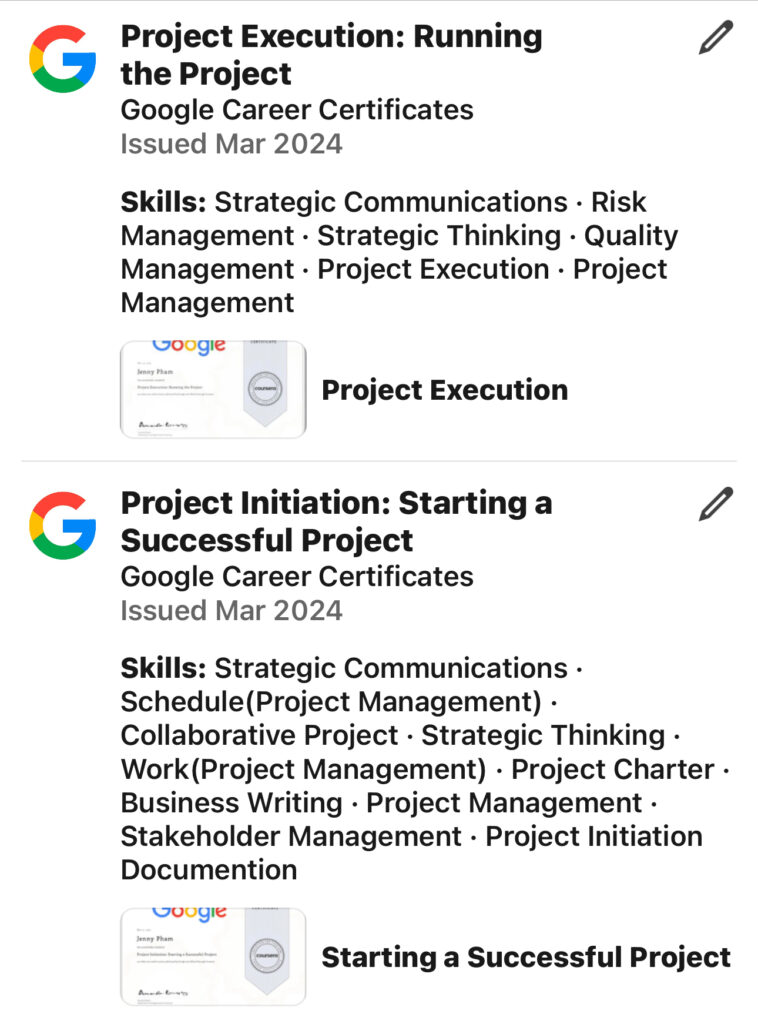The width and height of the screenshot is (758, 1024).
Task: Select Google Career Certificates under Project Execution
Action: click(297, 110)
